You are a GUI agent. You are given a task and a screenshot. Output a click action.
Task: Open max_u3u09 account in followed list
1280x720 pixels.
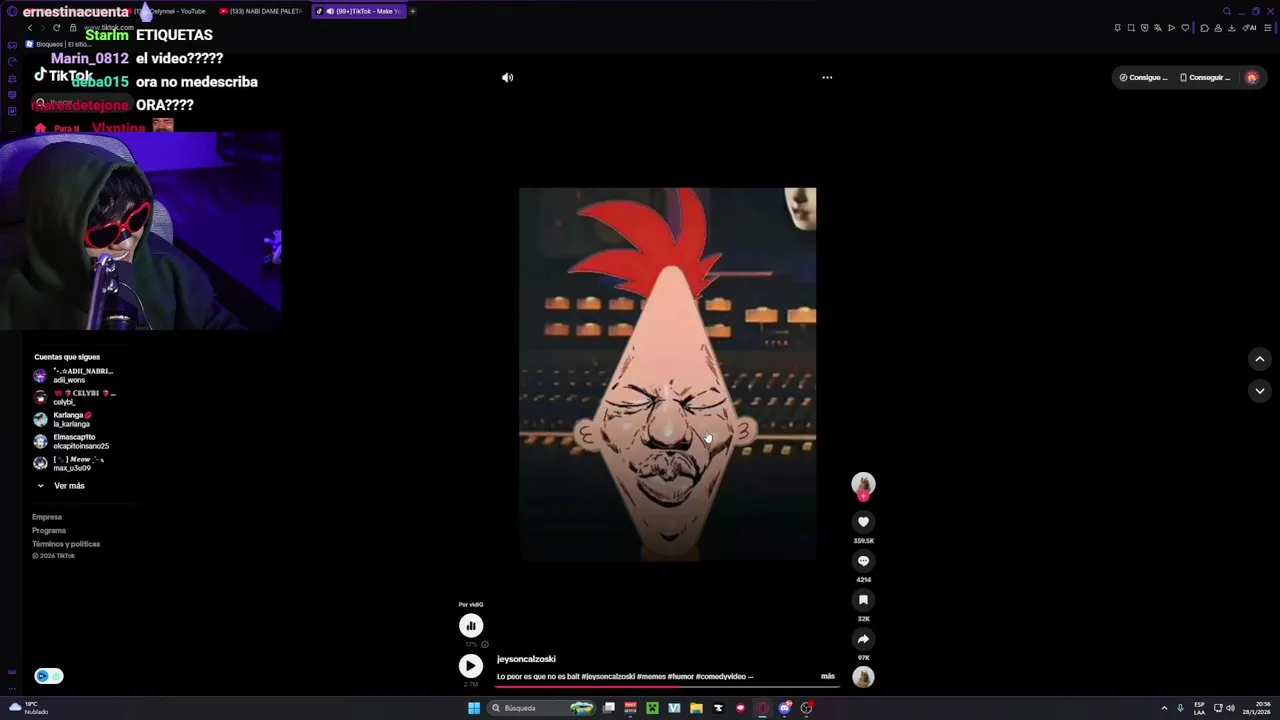tap(68, 463)
